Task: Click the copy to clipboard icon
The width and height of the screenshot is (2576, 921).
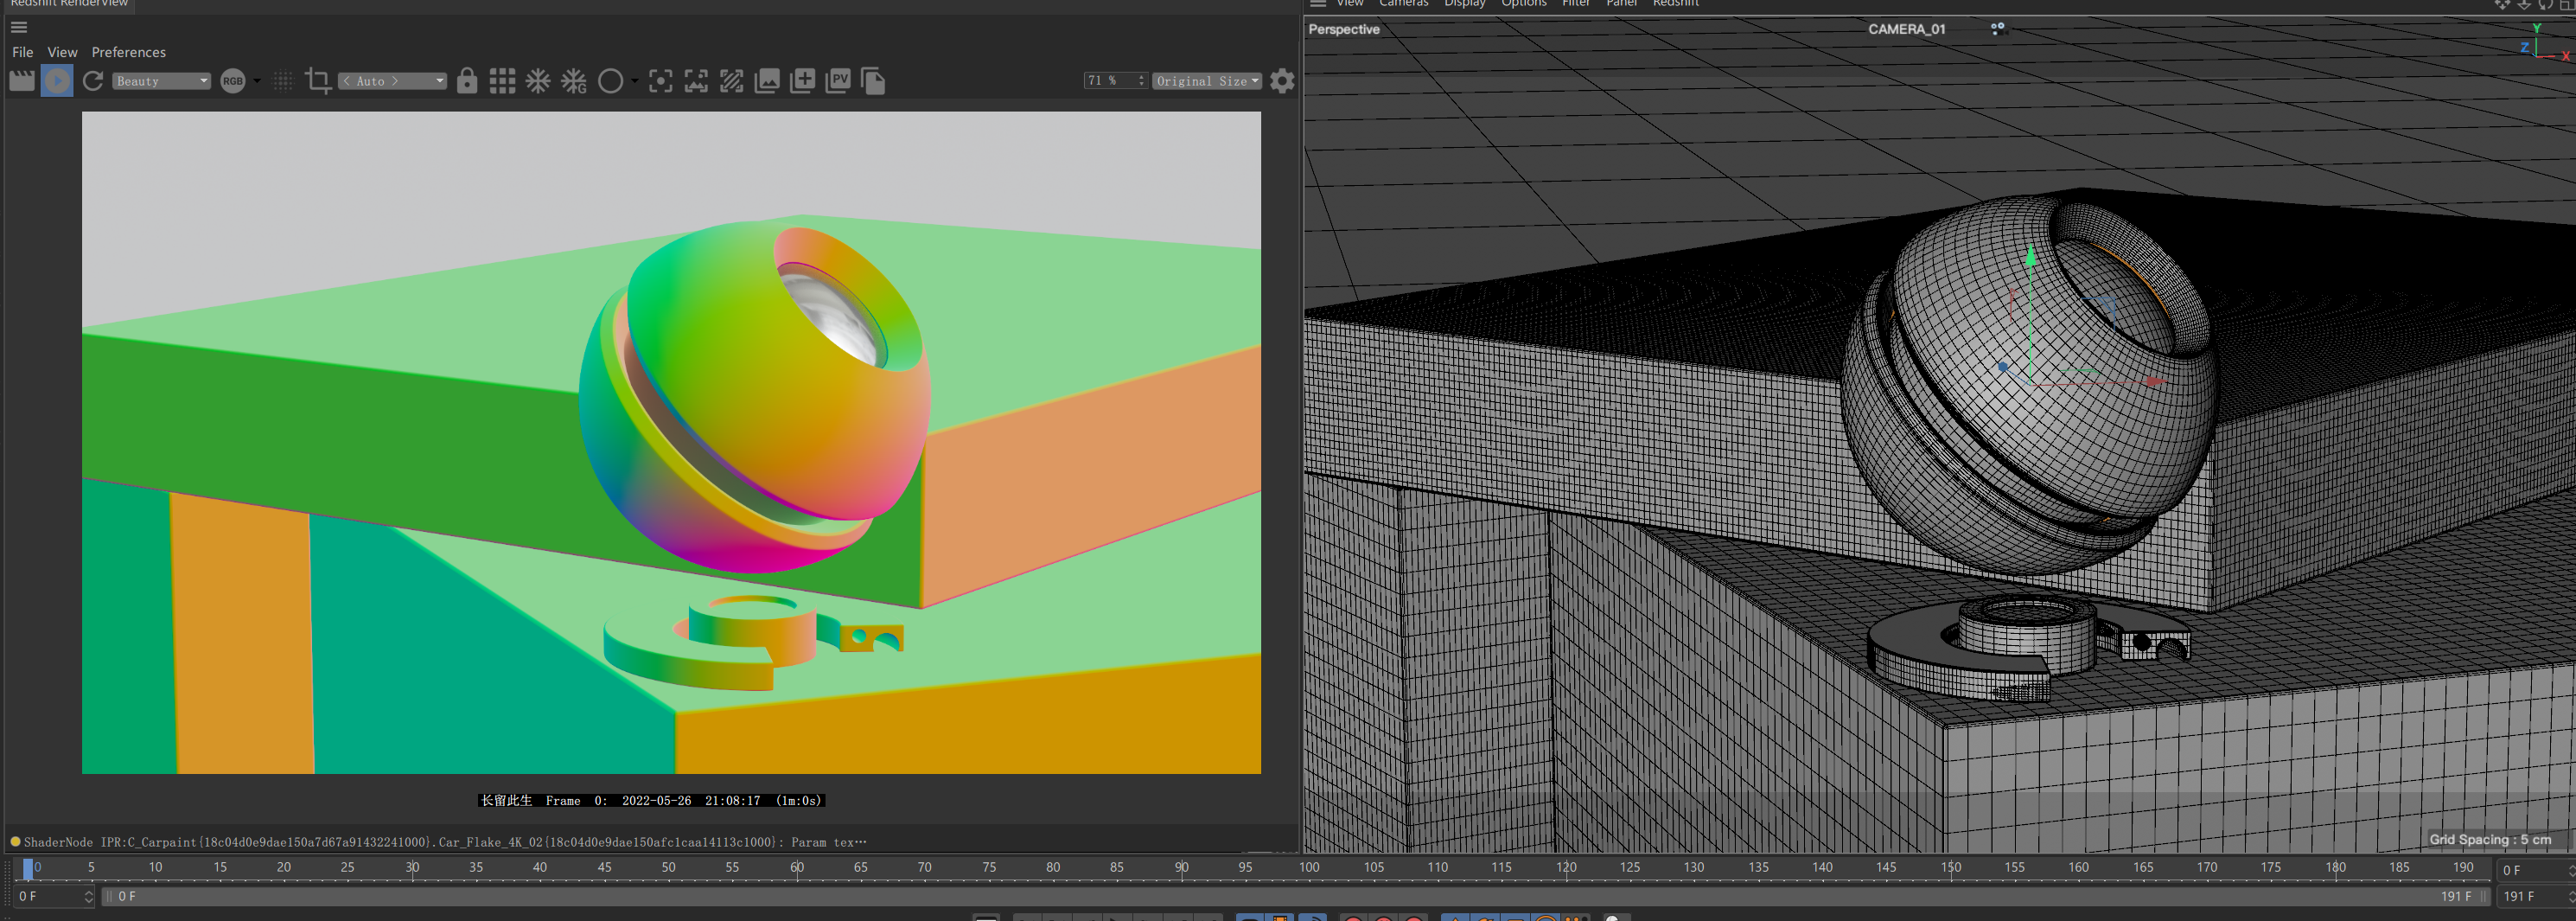Action: [873, 81]
